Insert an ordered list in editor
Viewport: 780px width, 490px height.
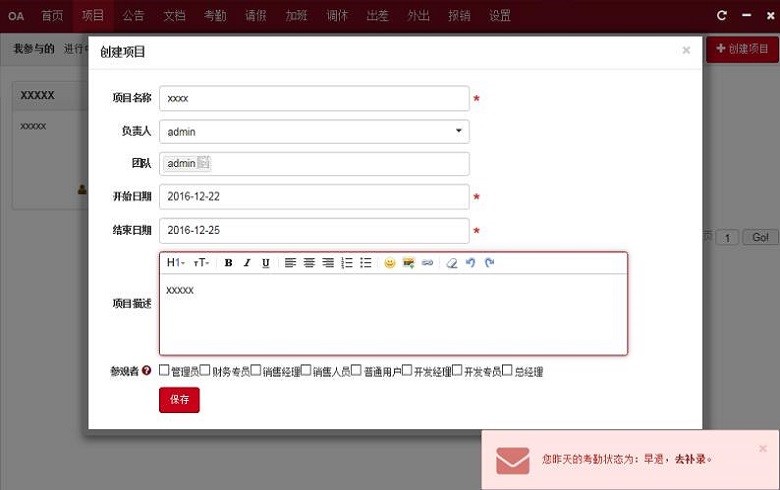tap(347, 263)
